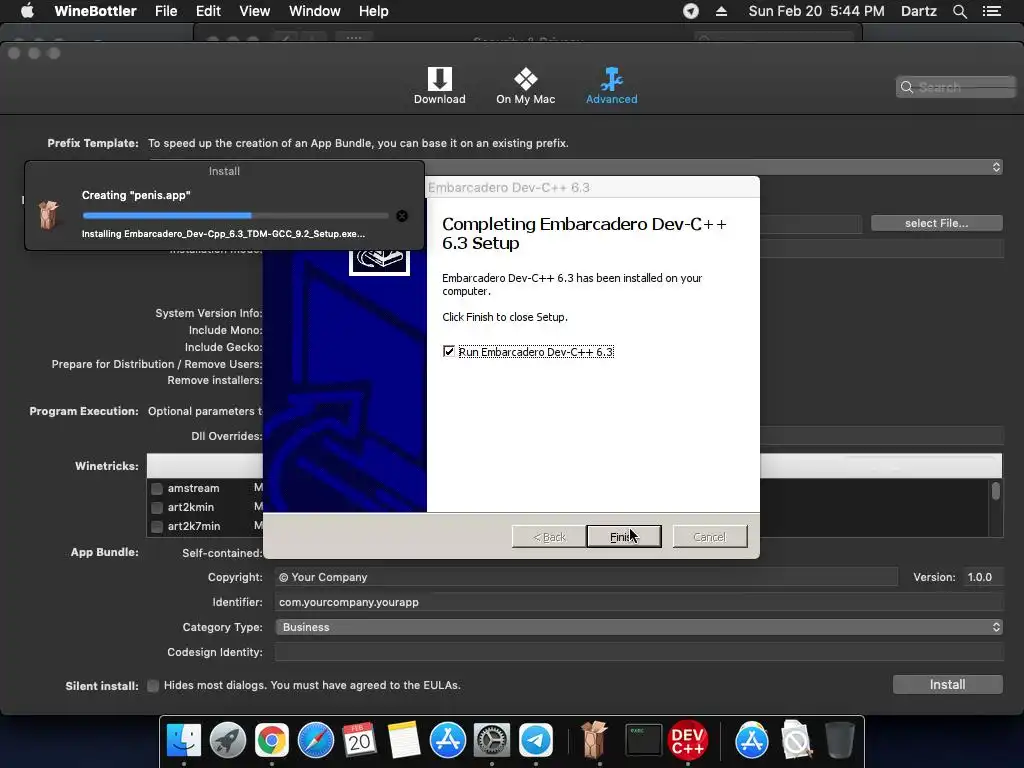
Task: Click the Dll Overrides field
Action: pos(882,436)
